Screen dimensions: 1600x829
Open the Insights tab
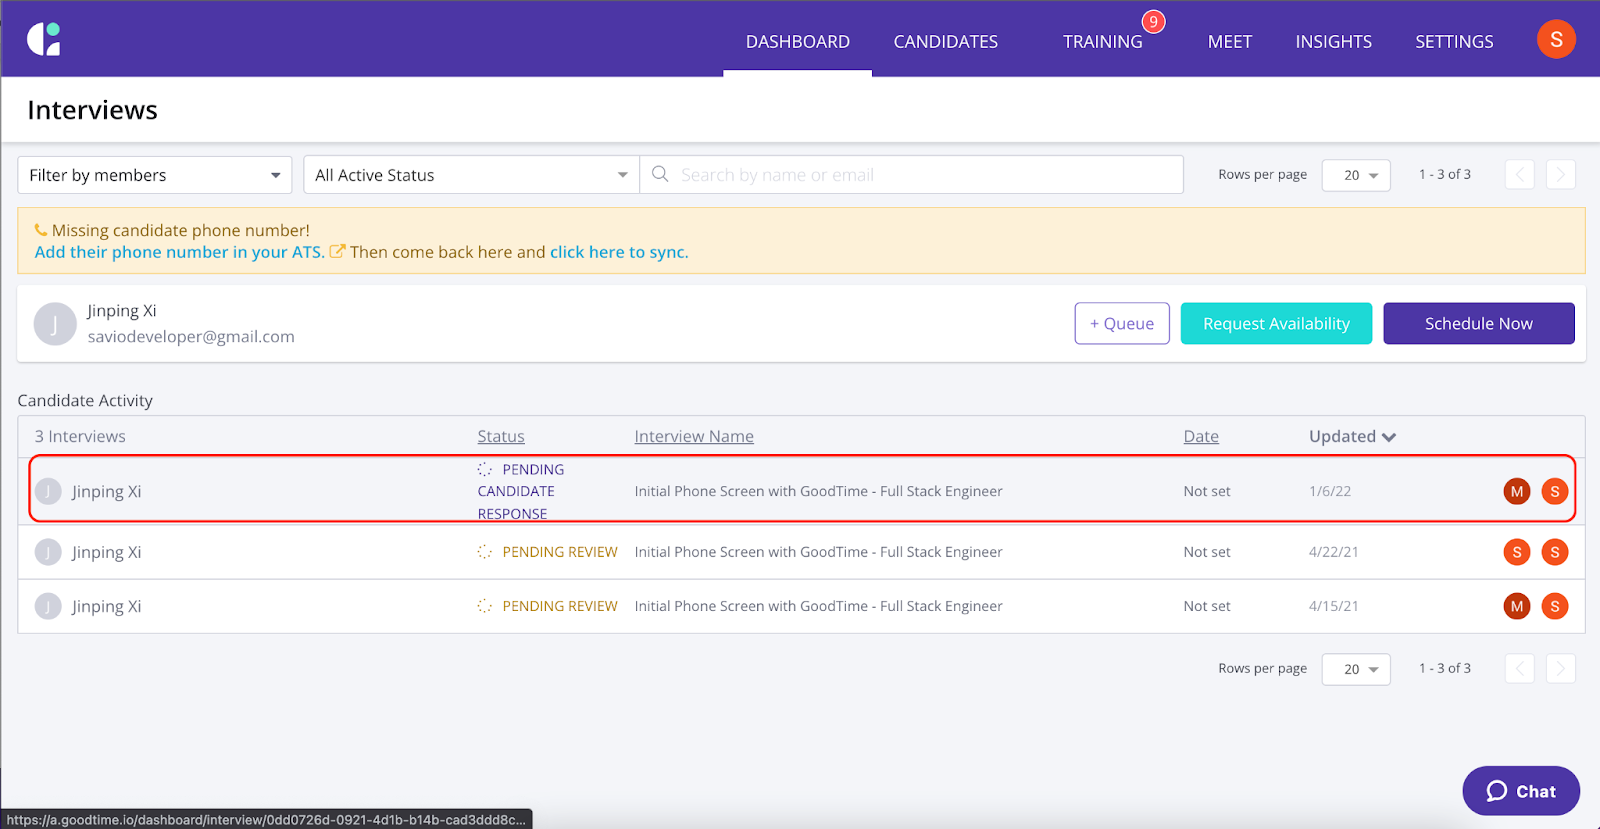(1333, 41)
